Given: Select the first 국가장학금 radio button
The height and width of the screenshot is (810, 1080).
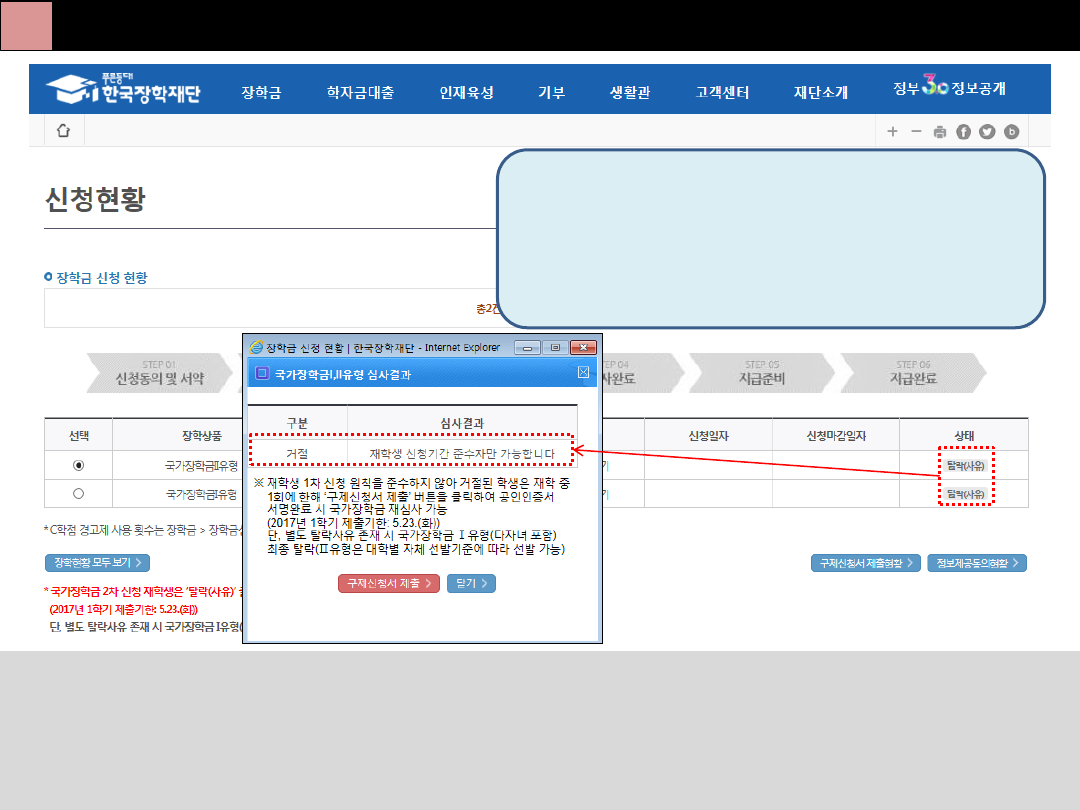Looking at the screenshot, I should point(79,465).
